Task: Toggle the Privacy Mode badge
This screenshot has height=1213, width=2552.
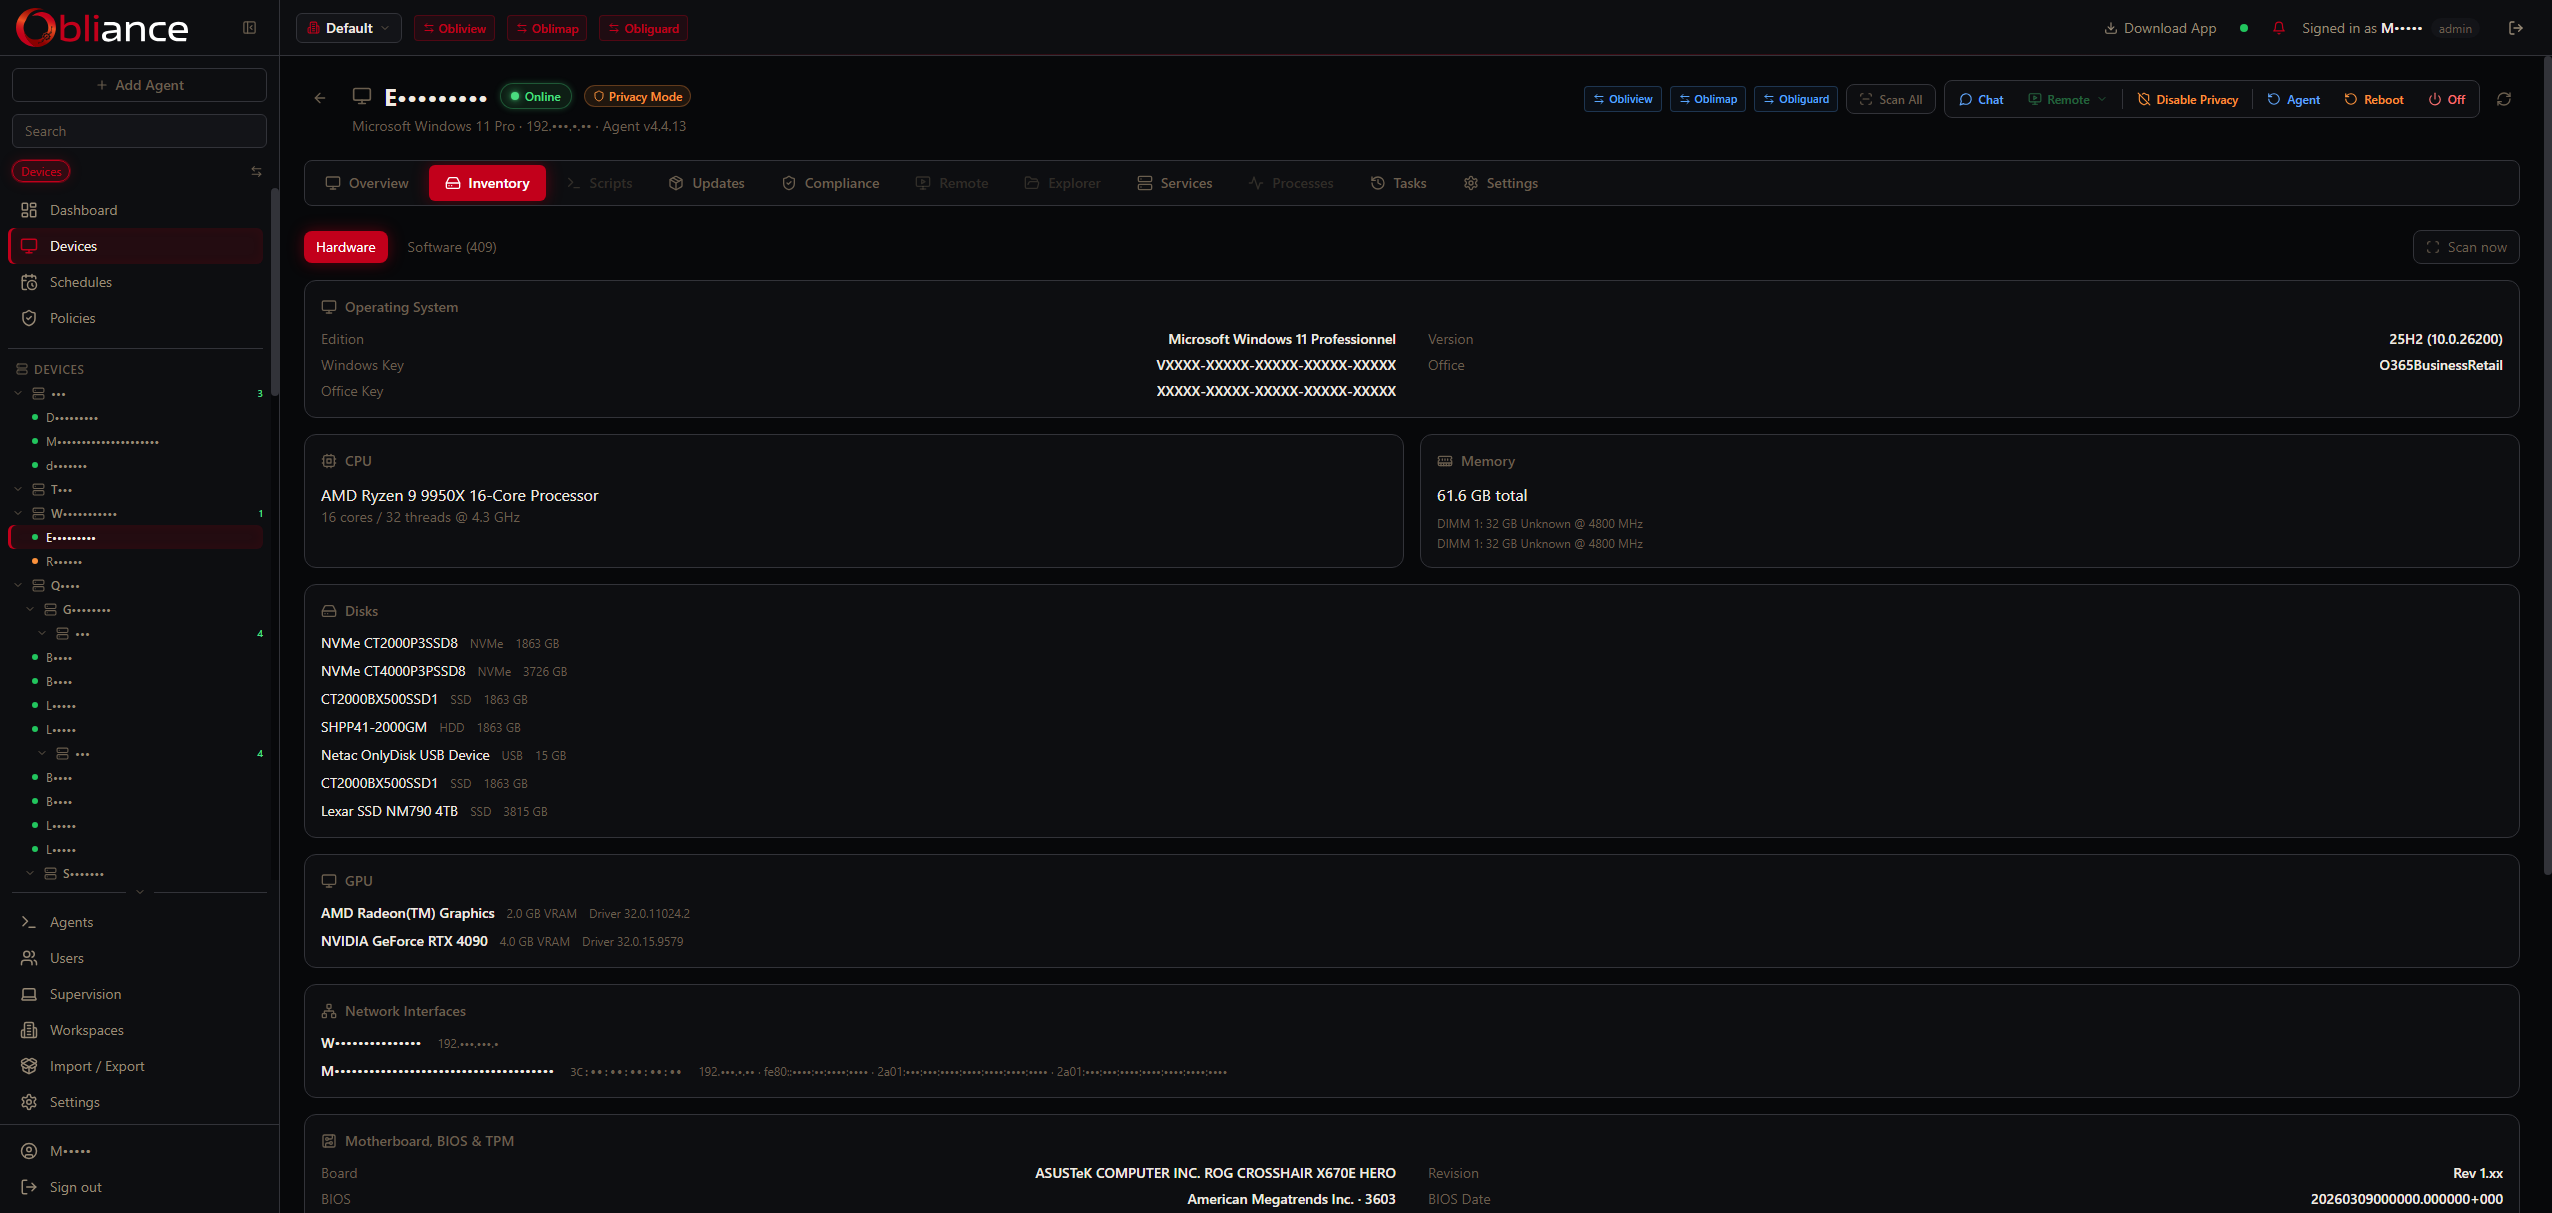Action: click(x=637, y=96)
